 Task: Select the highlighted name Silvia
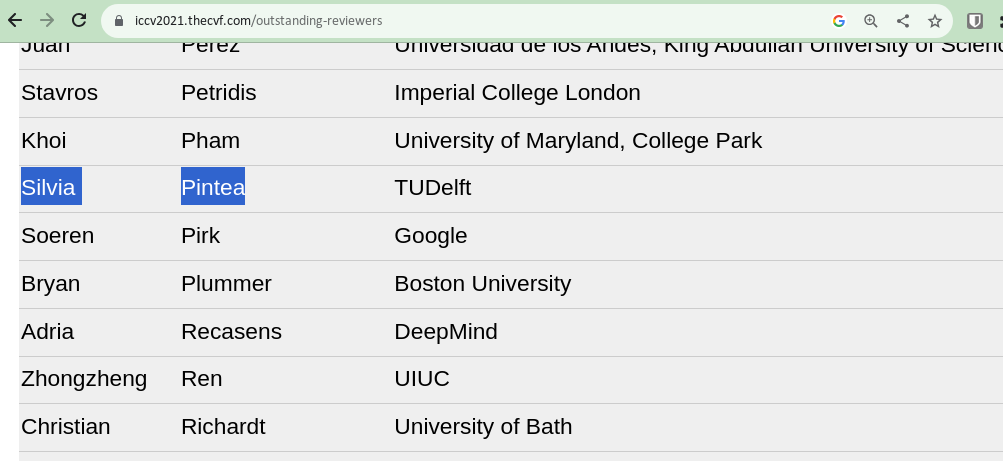tap(51, 187)
